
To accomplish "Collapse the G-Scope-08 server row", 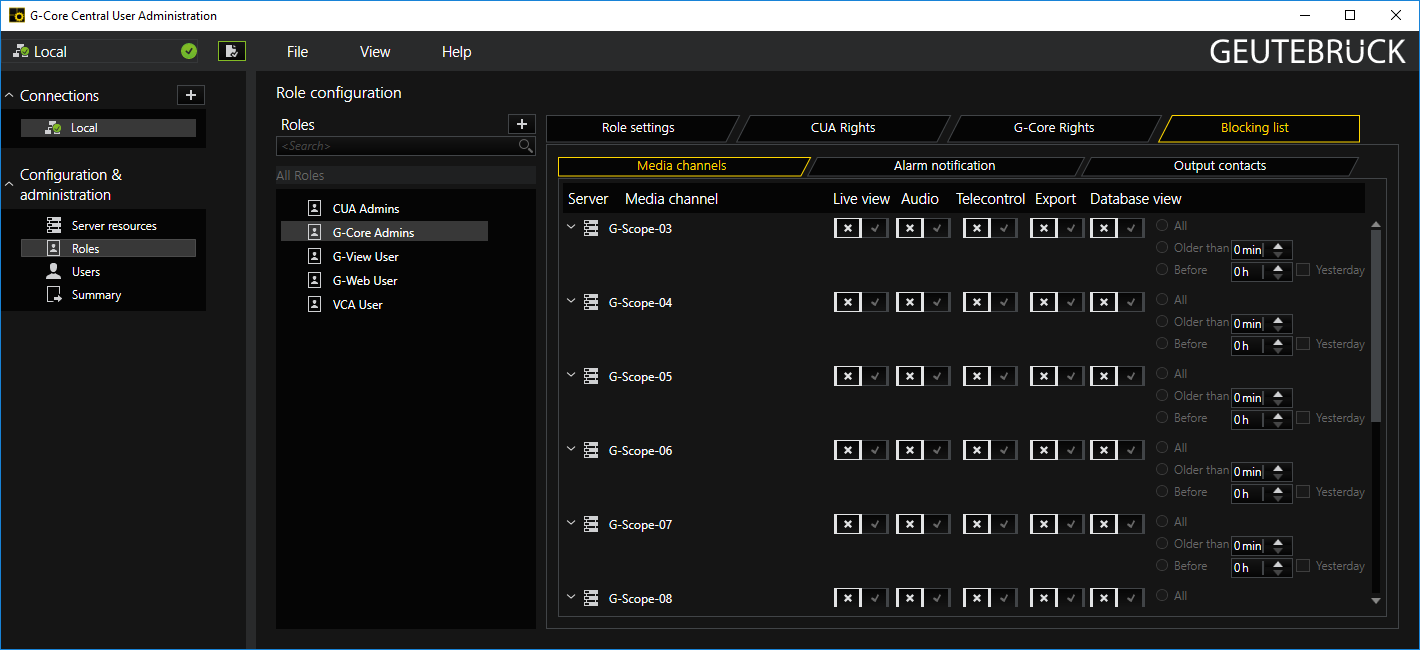I will pos(572,597).
